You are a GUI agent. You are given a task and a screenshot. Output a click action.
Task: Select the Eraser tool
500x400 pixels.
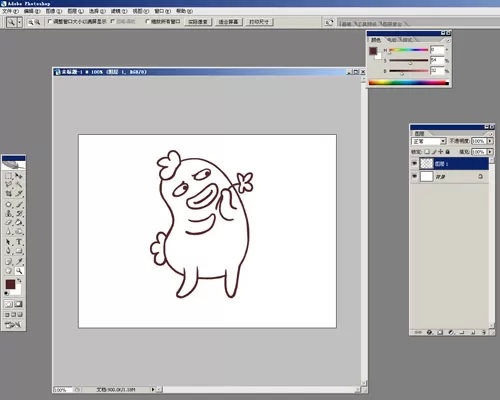(x=9, y=223)
